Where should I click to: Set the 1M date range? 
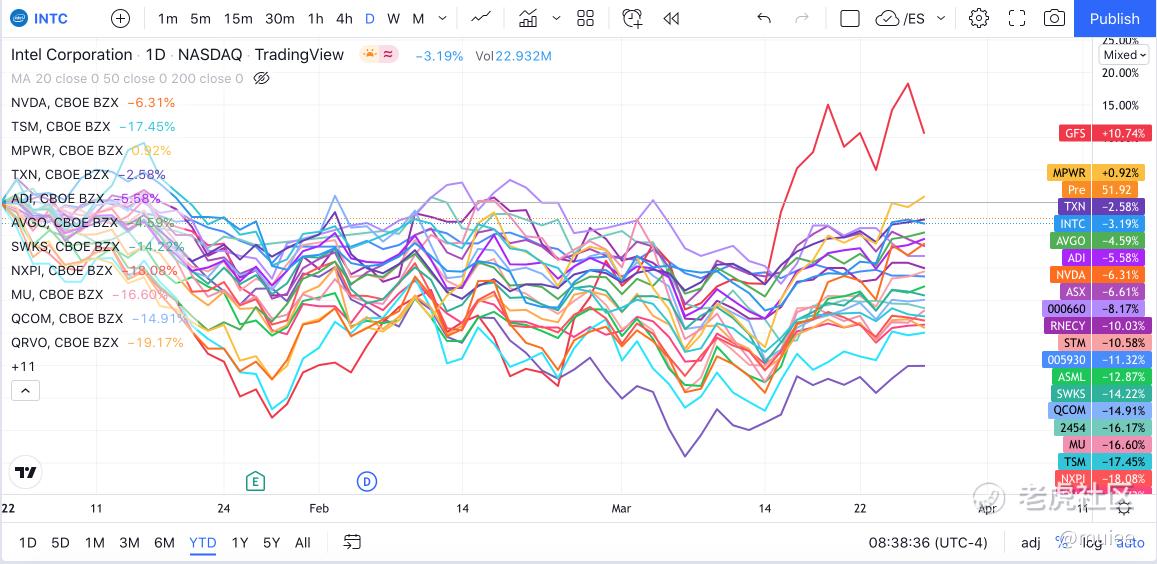coord(94,543)
